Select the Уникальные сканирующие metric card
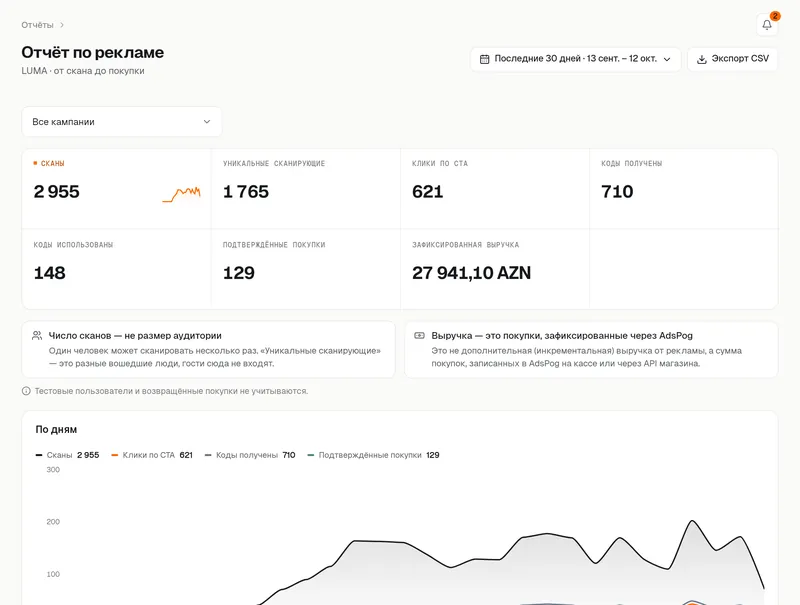Image resolution: width=800 pixels, height=605 pixels. point(306,189)
